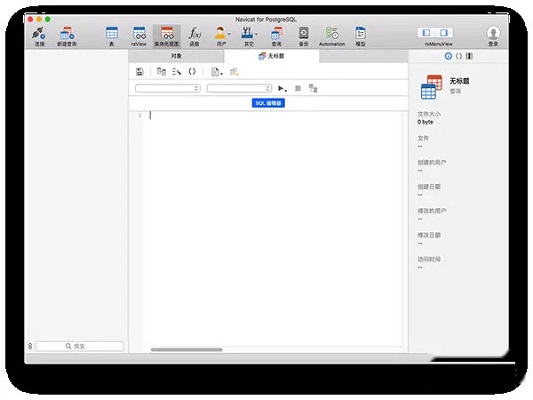Save the query with floppy disk icon
The image size is (533, 400).
[x=139, y=72]
